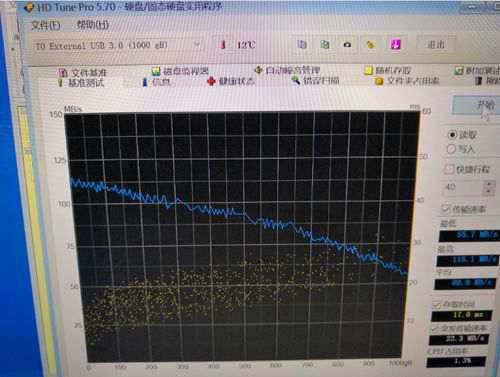Switch to the 磁盘监视器 tab
The width and height of the screenshot is (500, 377).
coord(180,71)
